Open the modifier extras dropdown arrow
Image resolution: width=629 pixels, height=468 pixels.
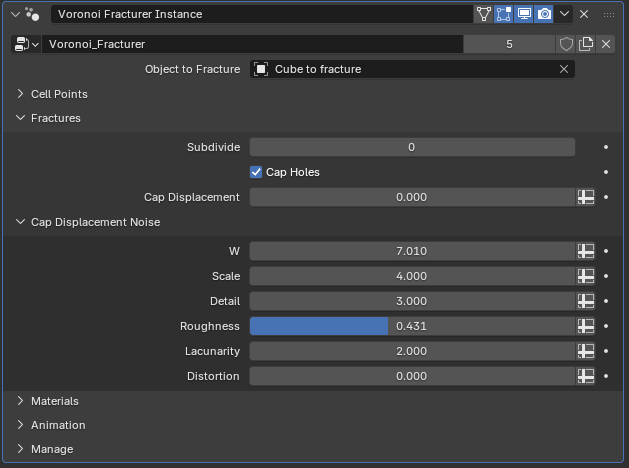pos(565,14)
